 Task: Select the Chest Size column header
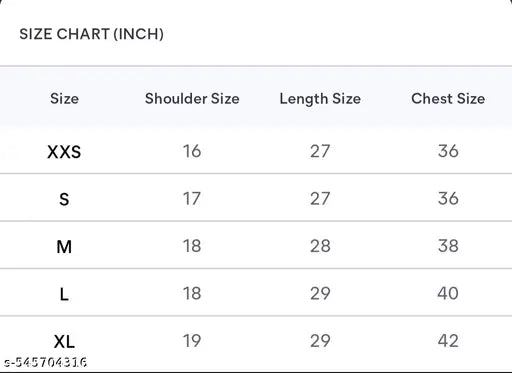[448, 98]
